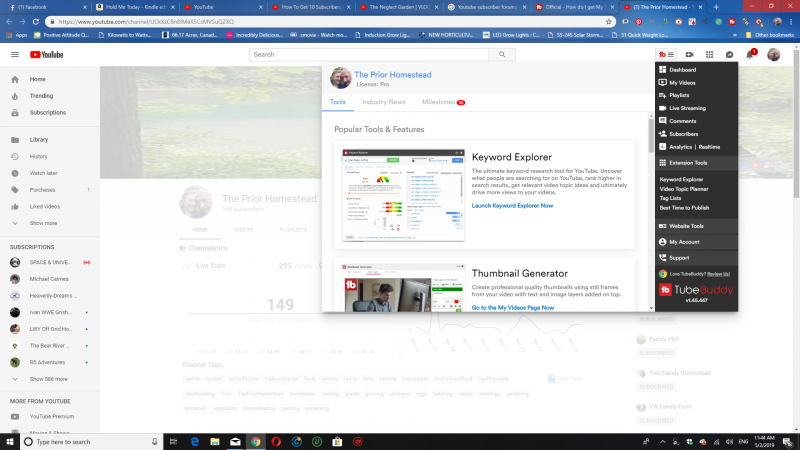Viewport: 800px width, 450px height.
Task: Collapse the Extension Tools section
Action: pos(688,162)
